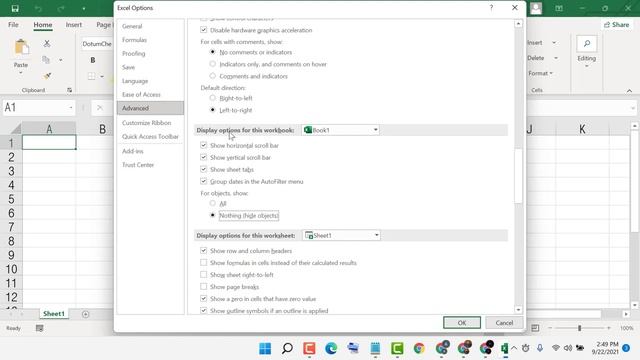Select Quick Access Toolbar category

point(150,136)
